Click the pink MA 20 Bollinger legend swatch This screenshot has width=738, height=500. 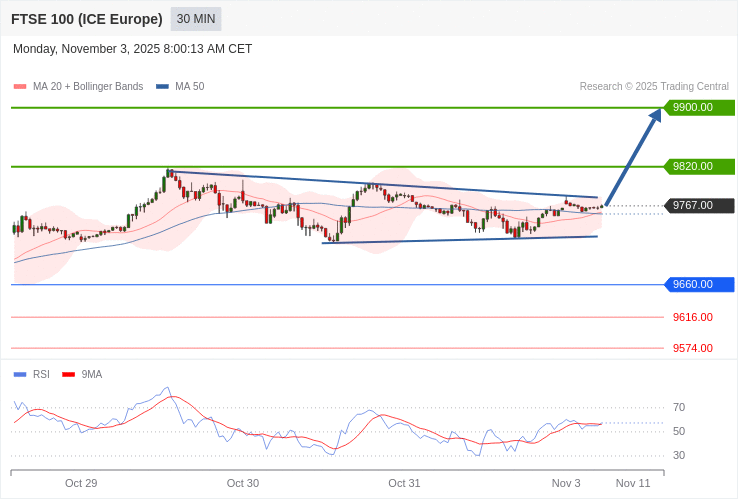[x=20, y=87]
